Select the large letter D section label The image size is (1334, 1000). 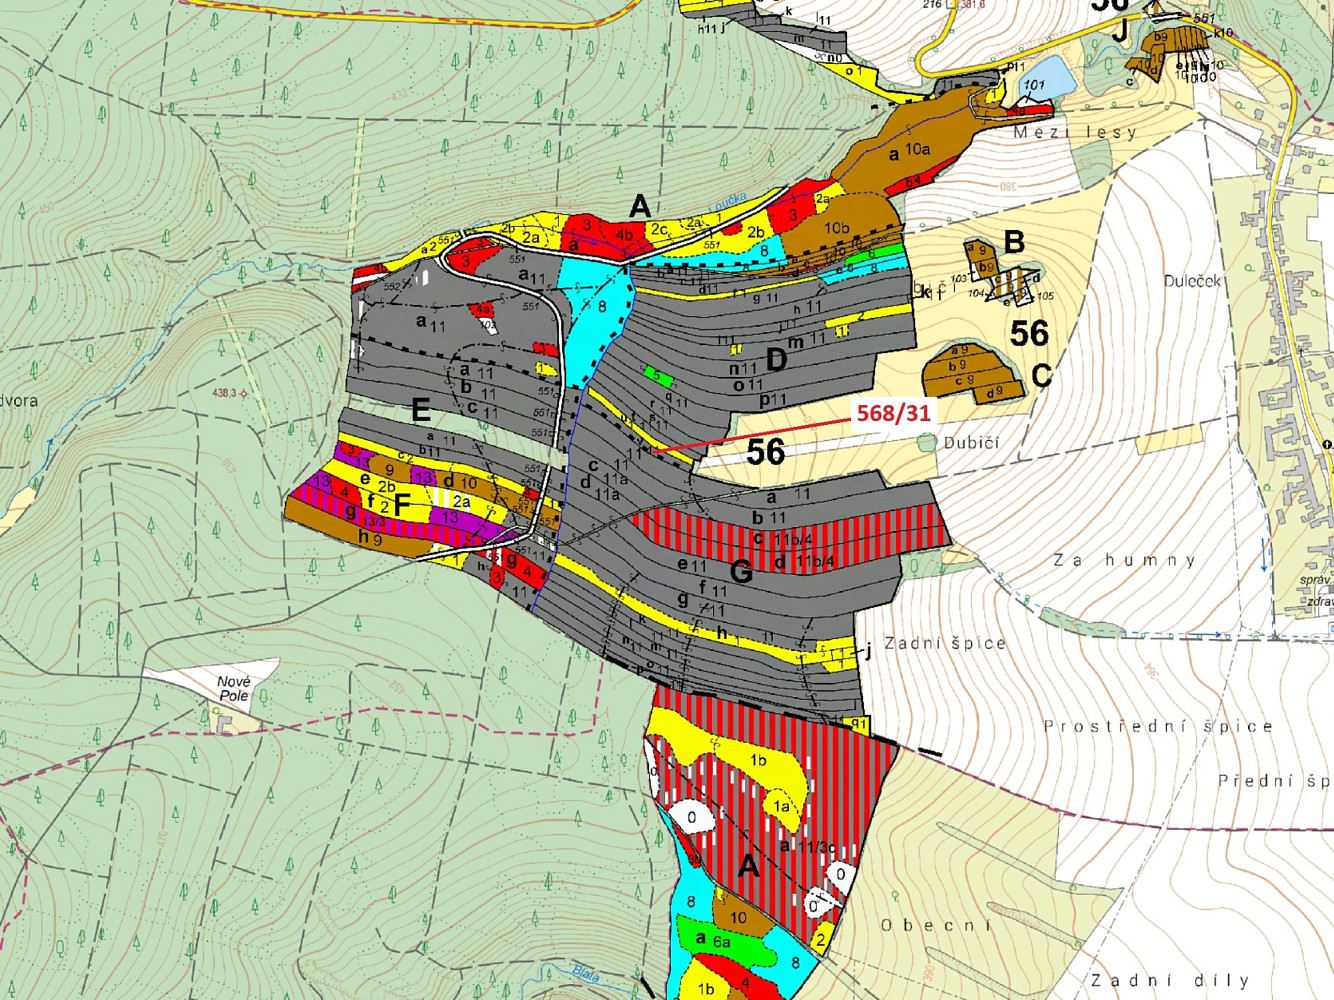point(776,358)
